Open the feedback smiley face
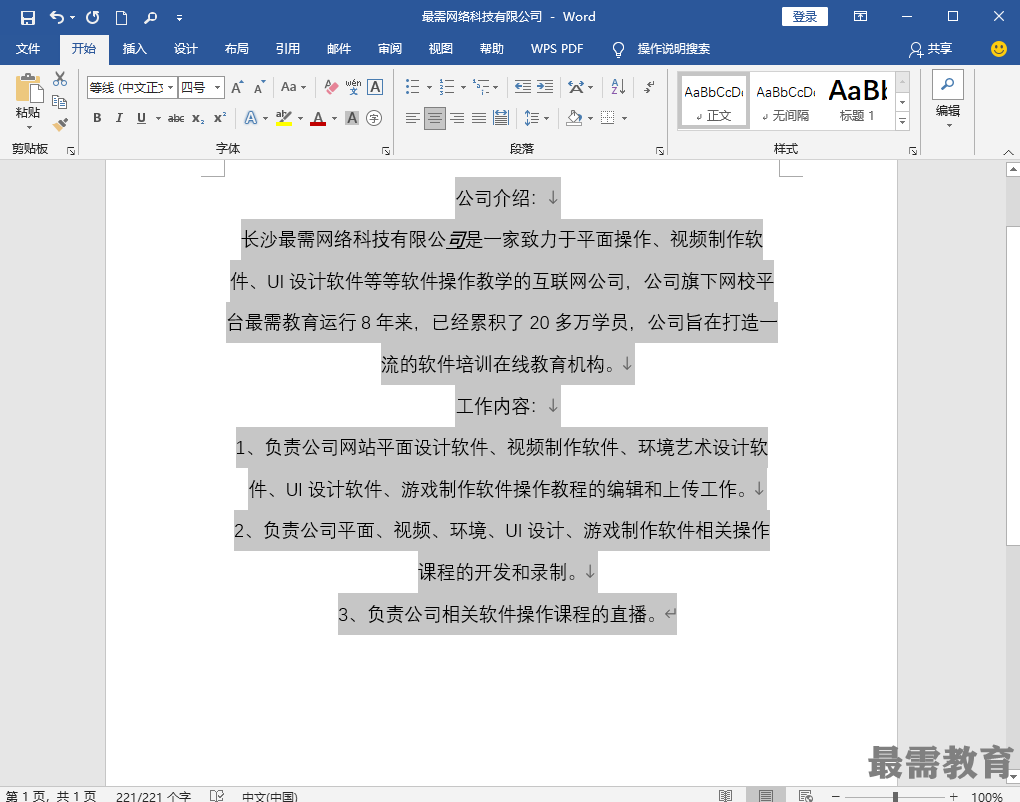This screenshot has width=1020, height=802. pos(999,49)
